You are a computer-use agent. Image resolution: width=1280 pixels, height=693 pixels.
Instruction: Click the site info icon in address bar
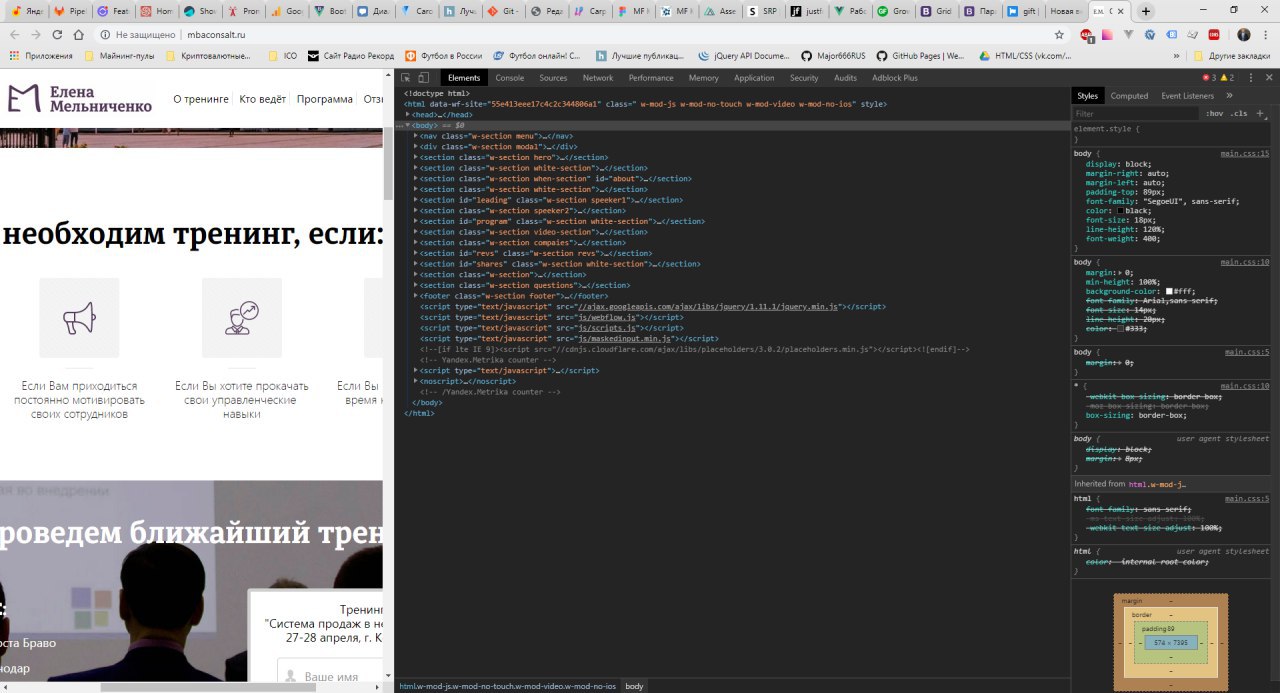[106, 35]
